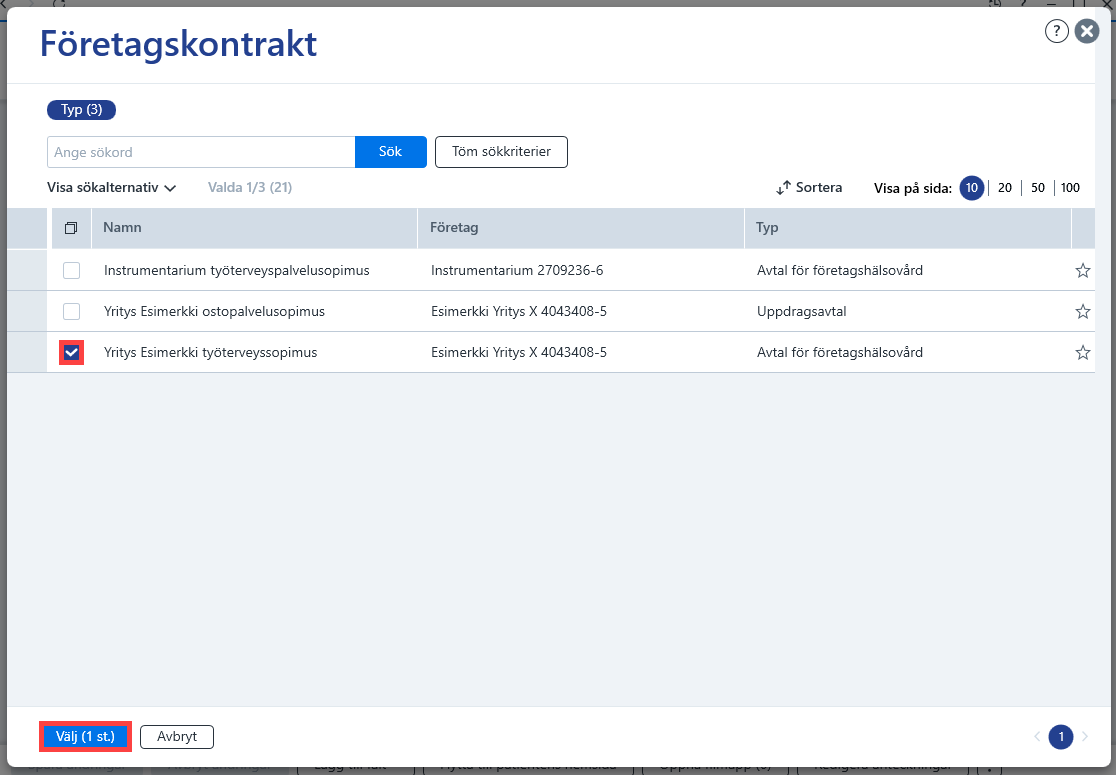Open the help question mark icon
Viewport: 1116px width, 775px height.
(x=1056, y=31)
